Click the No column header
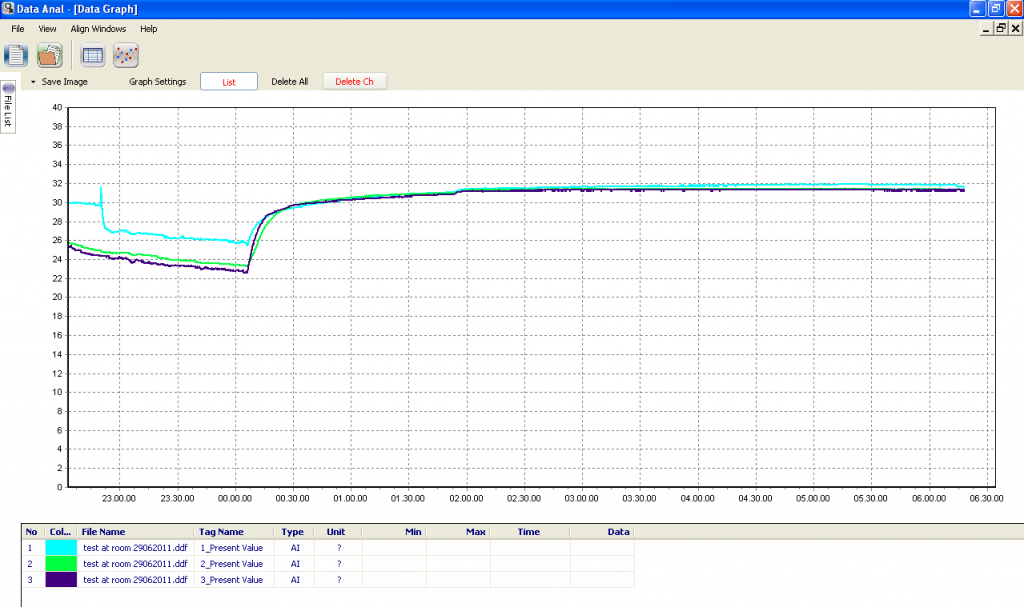 point(32,532)
